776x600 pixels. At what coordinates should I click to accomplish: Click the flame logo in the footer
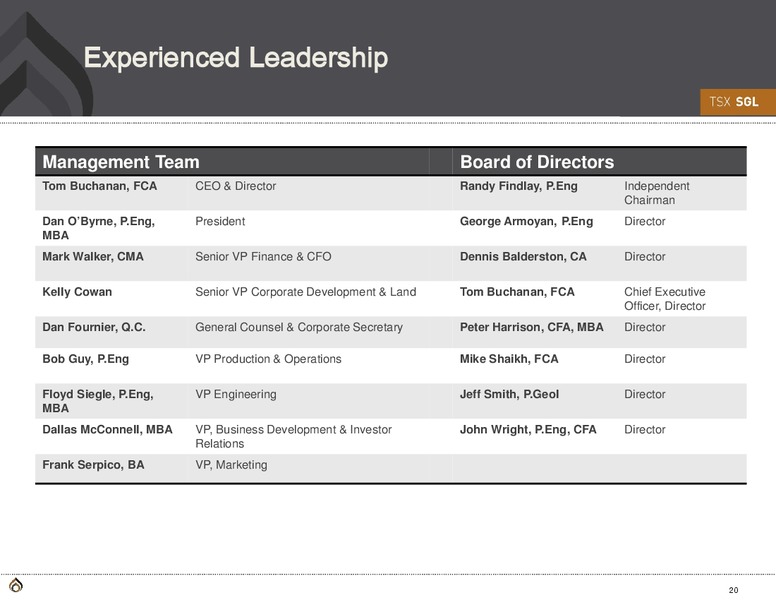point(16,585)
